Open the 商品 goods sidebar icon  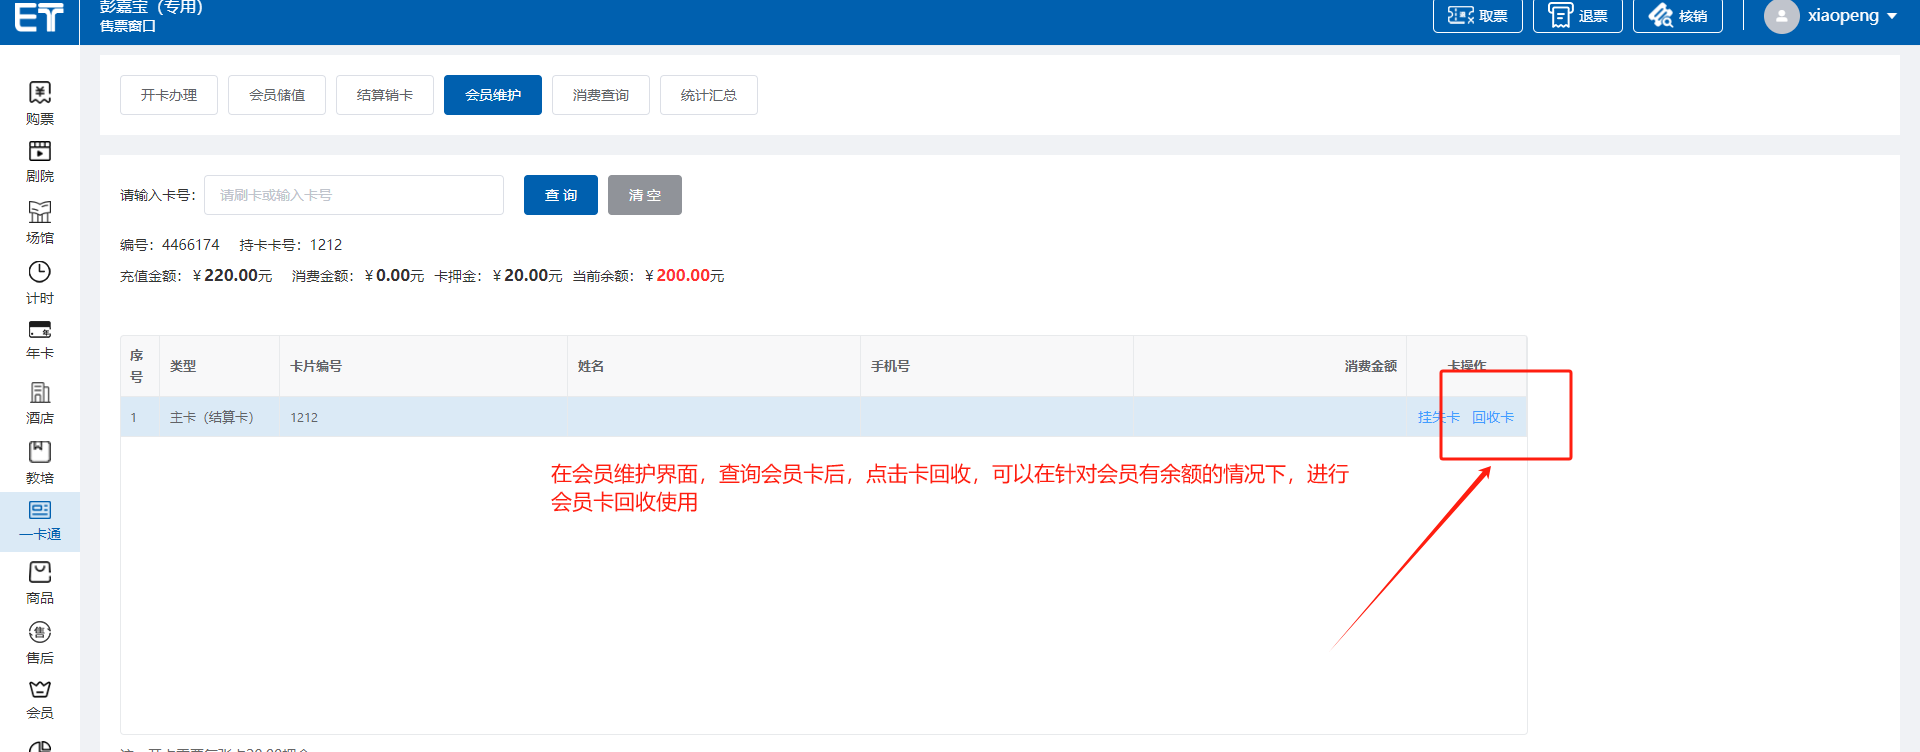pyautogui.click(x=40, y=573)
